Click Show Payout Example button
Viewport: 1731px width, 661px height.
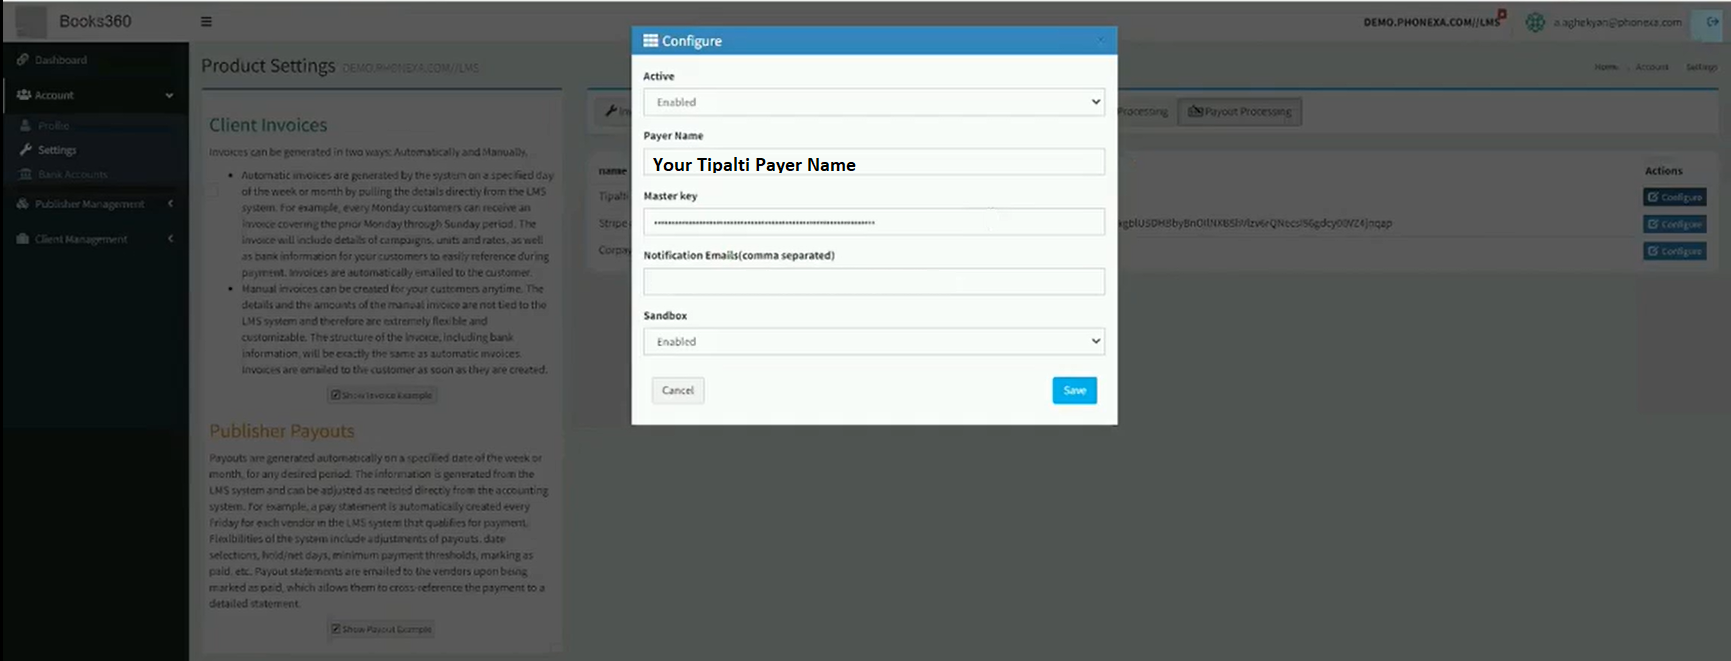point(382,629)
